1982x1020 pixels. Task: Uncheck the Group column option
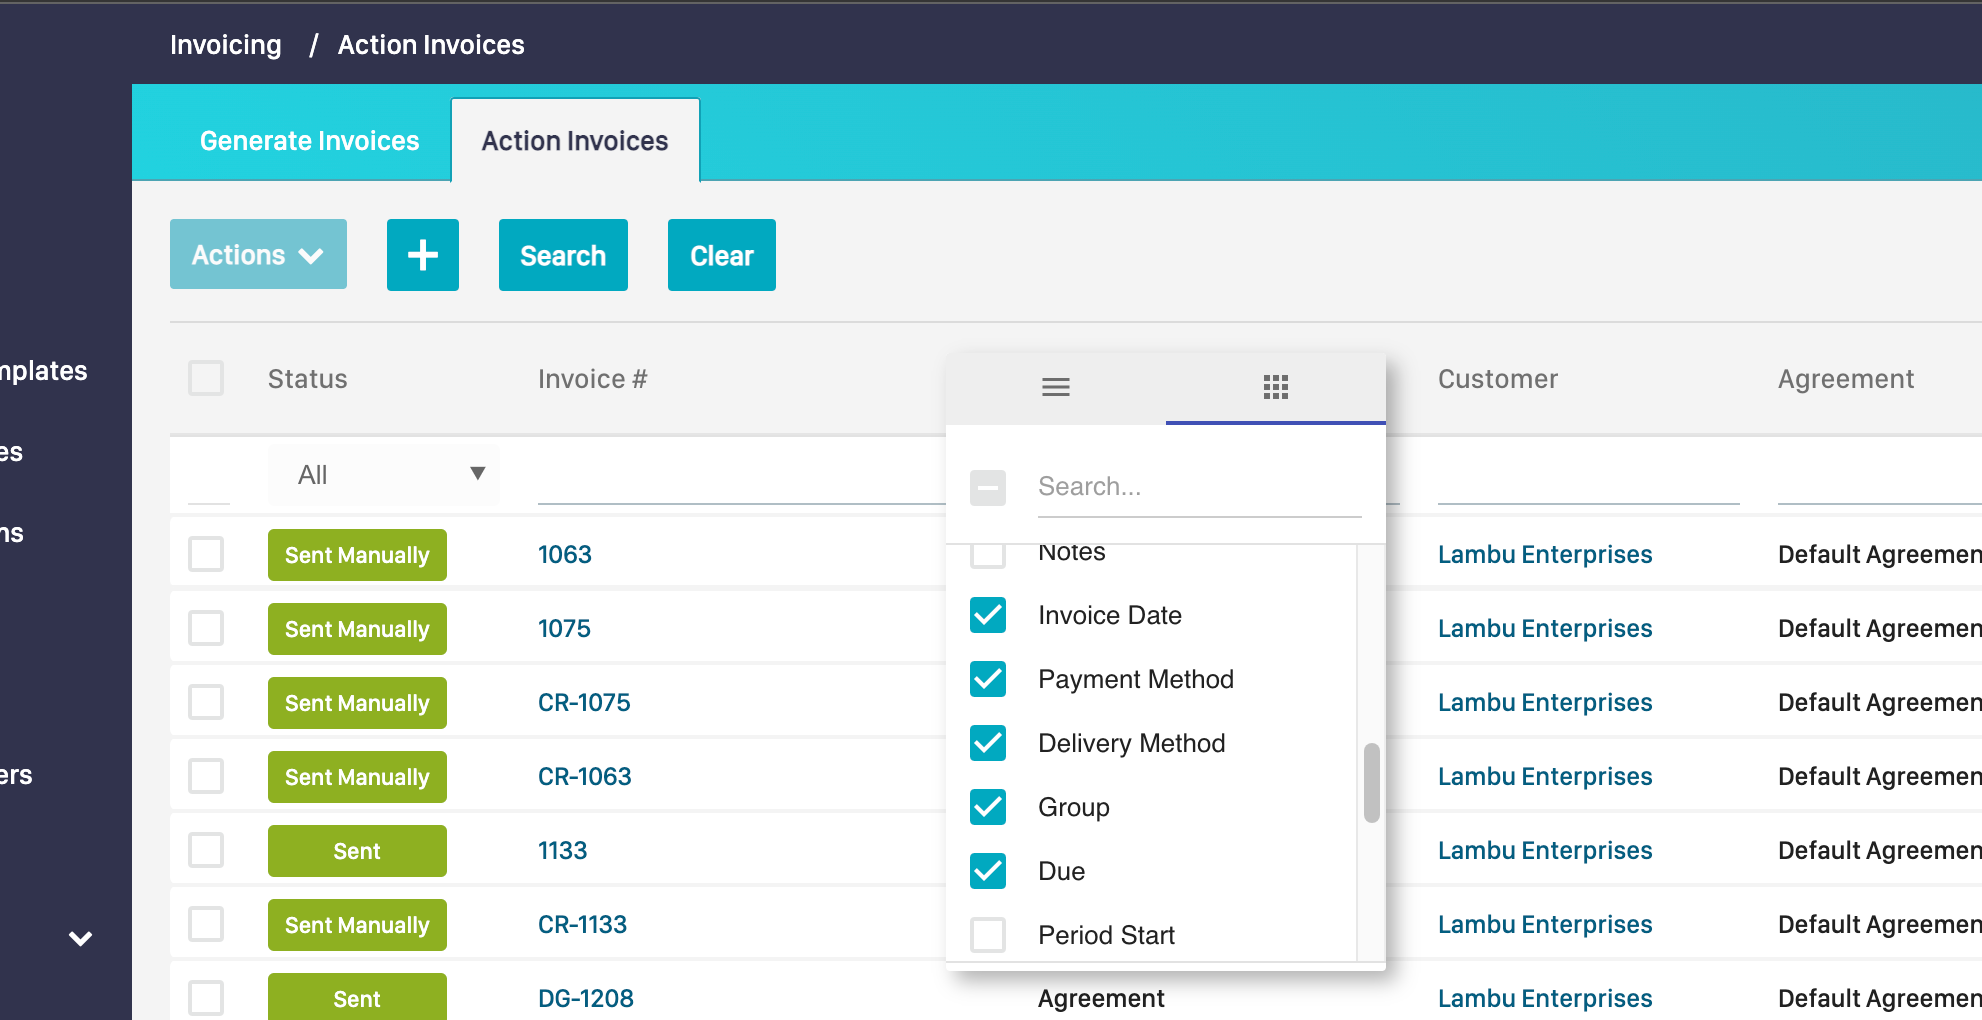[x=987, y=807]
